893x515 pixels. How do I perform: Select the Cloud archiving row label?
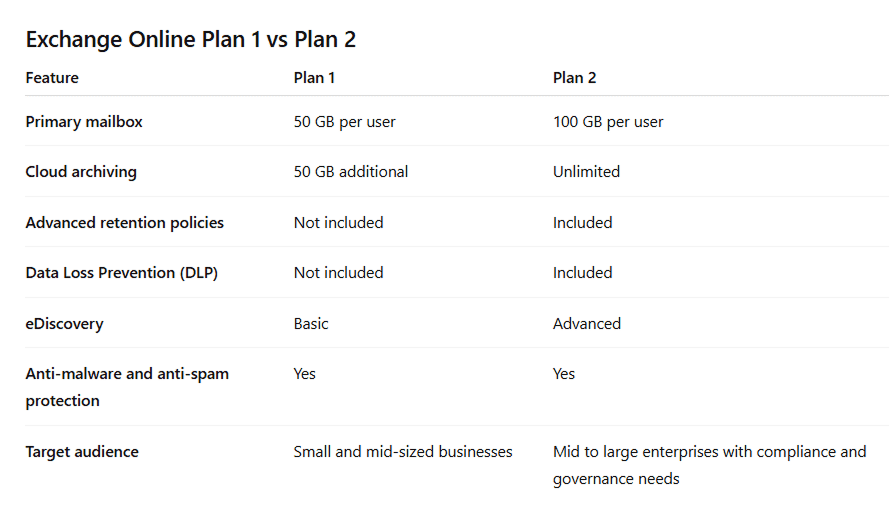[x=81, y=172]
